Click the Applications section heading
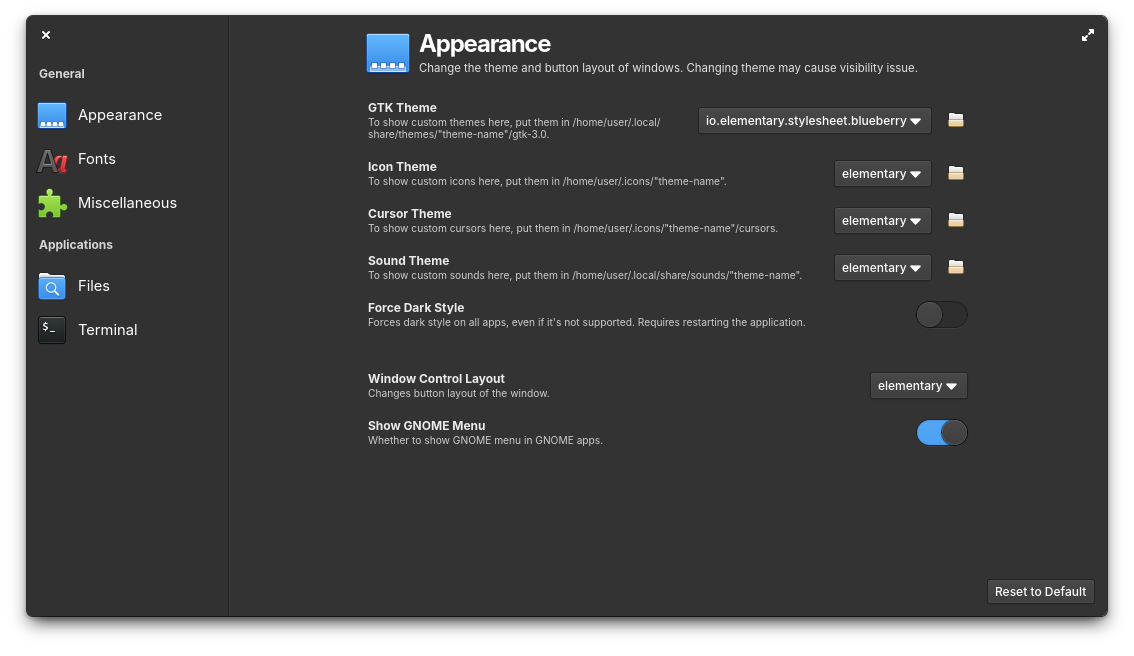Image resolution: width=1134 pixels, height=656 pixels. coord(76,244)
